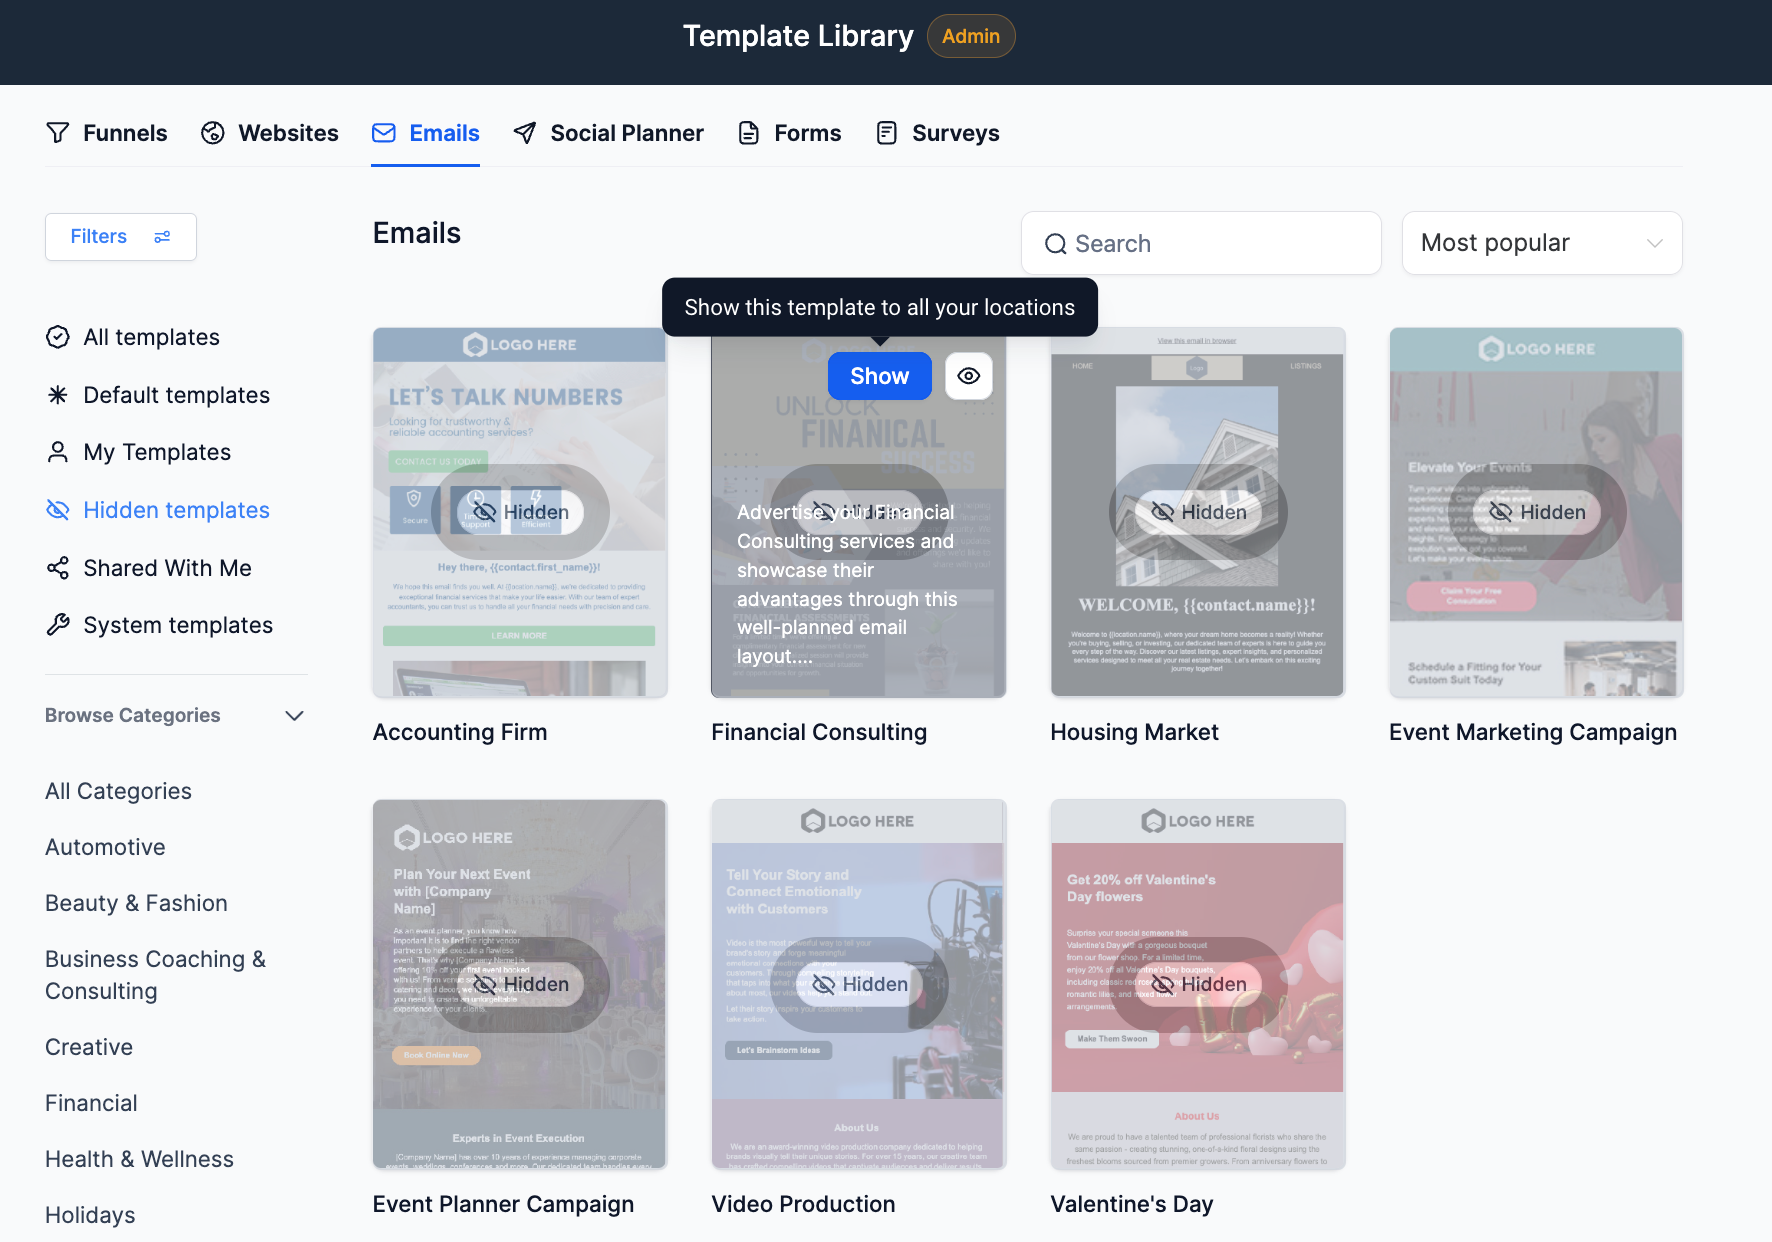Choose the Beauty & Fashion category
This screenshot has width=1772, height=1242.
(136, 903)
